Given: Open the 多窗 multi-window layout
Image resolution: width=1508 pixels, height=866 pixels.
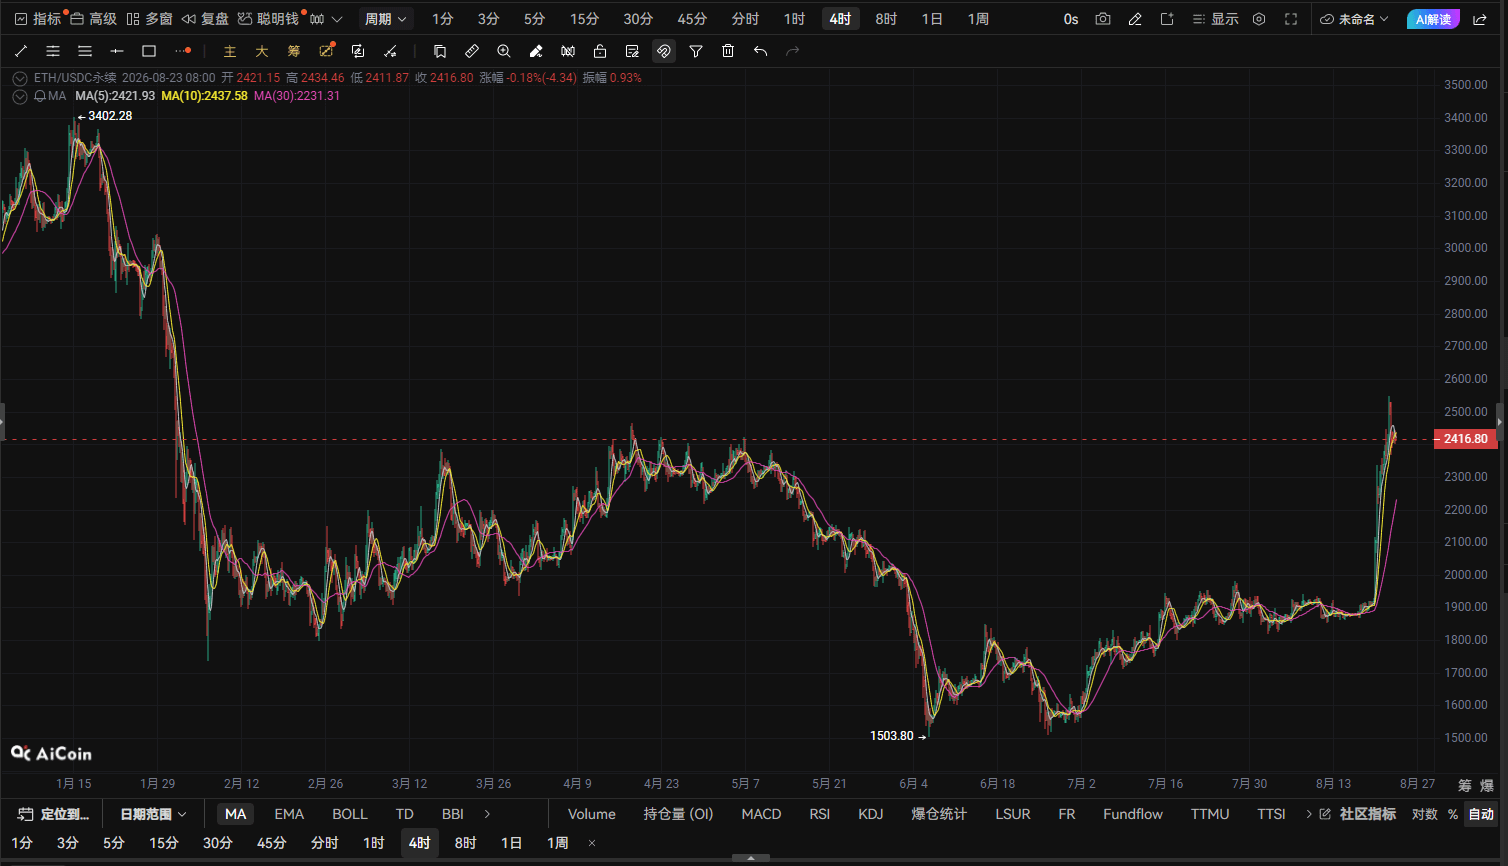Looking at the screenshot, I should pos(149,19).
